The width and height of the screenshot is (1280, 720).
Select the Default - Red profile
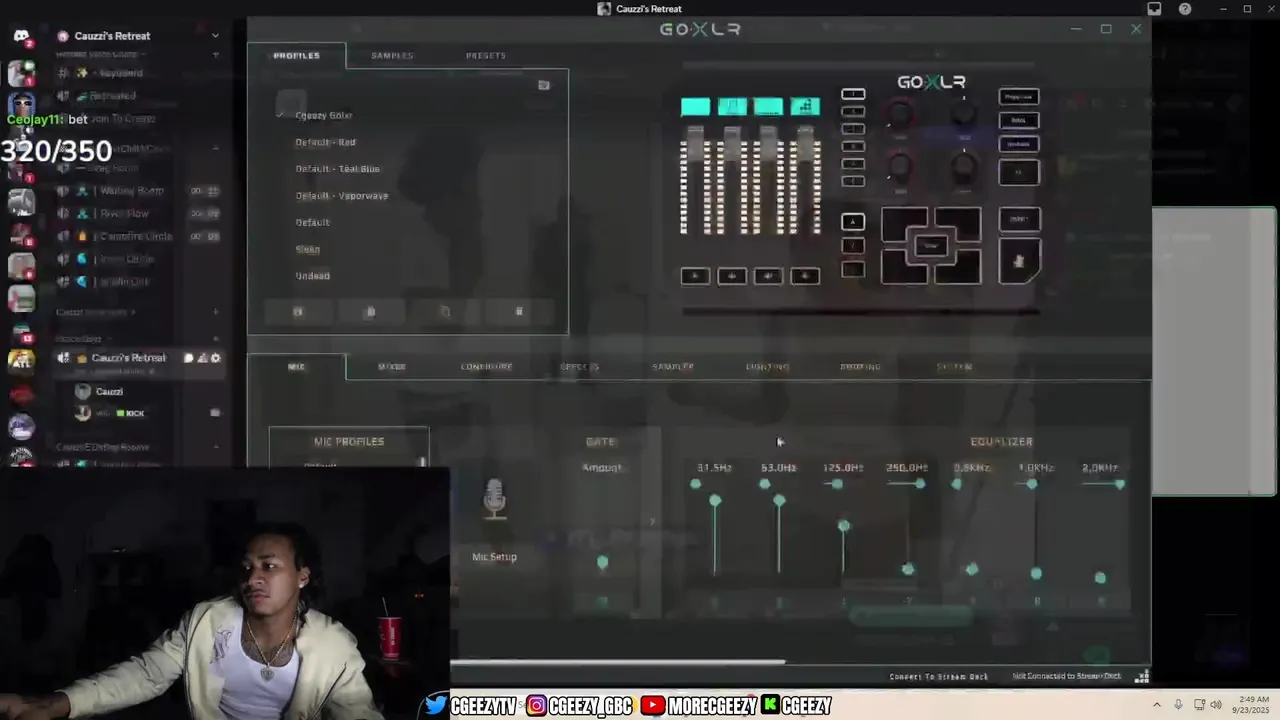325,142
